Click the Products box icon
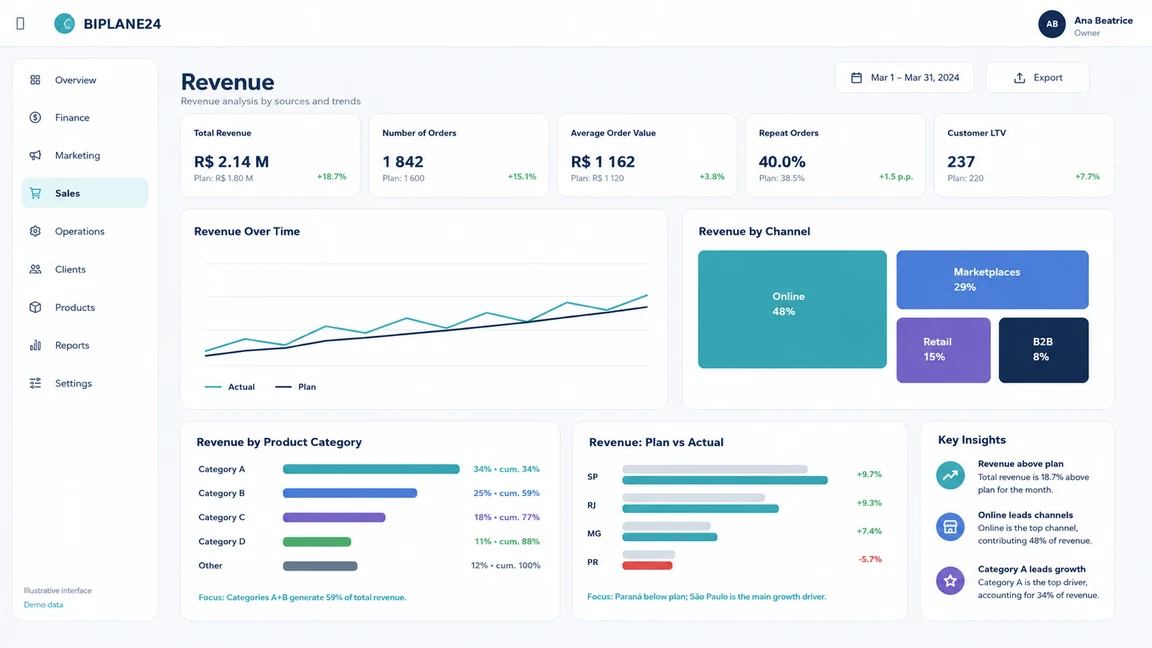 coord(35,307)
